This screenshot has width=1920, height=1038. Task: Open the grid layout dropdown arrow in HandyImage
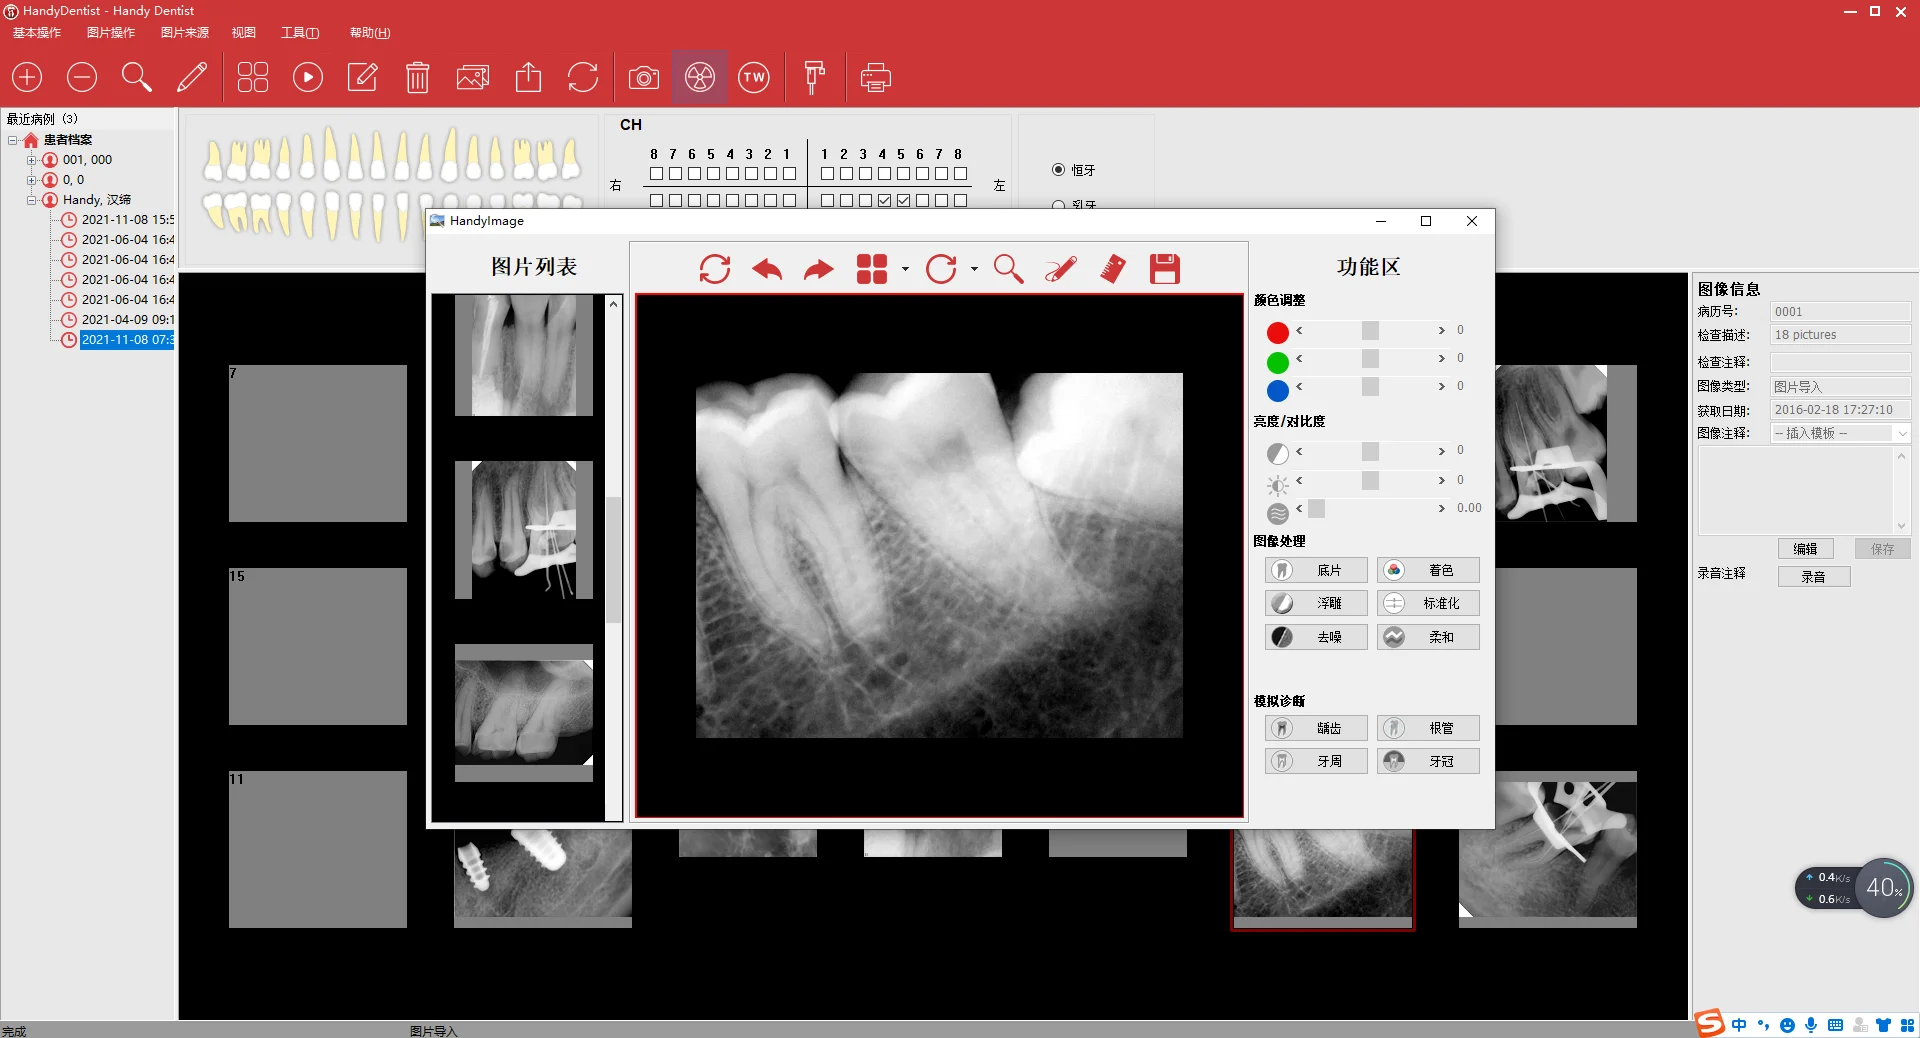coord(905,269)
